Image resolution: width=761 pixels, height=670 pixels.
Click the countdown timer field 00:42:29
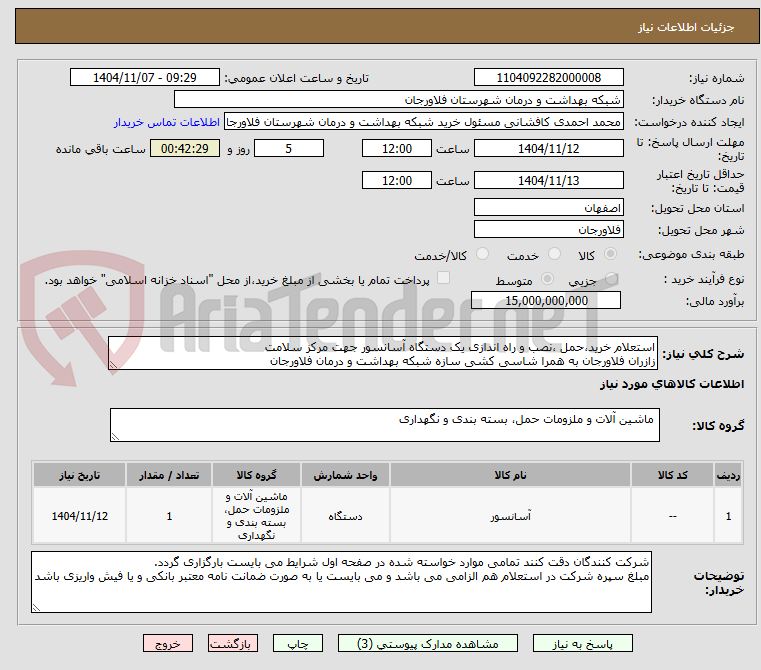point(185,149)
